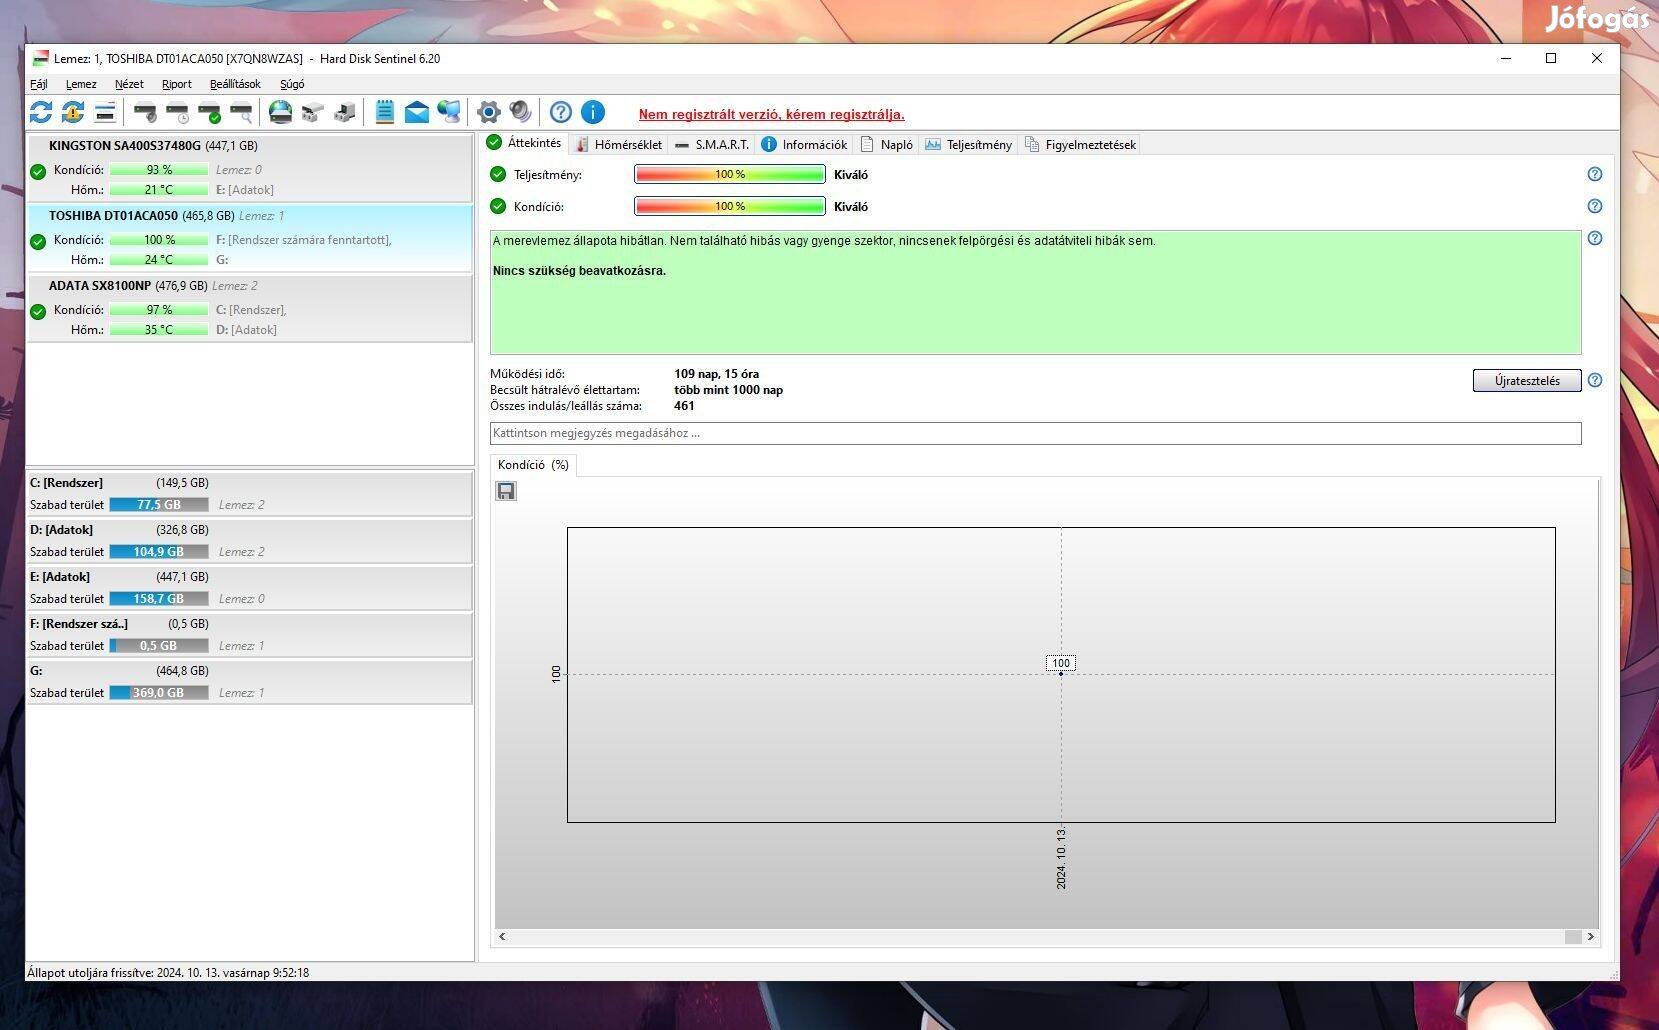Click the network monitor globe icon
This screenshot has height=1030, width=1659.
click(x=449, y=112)
